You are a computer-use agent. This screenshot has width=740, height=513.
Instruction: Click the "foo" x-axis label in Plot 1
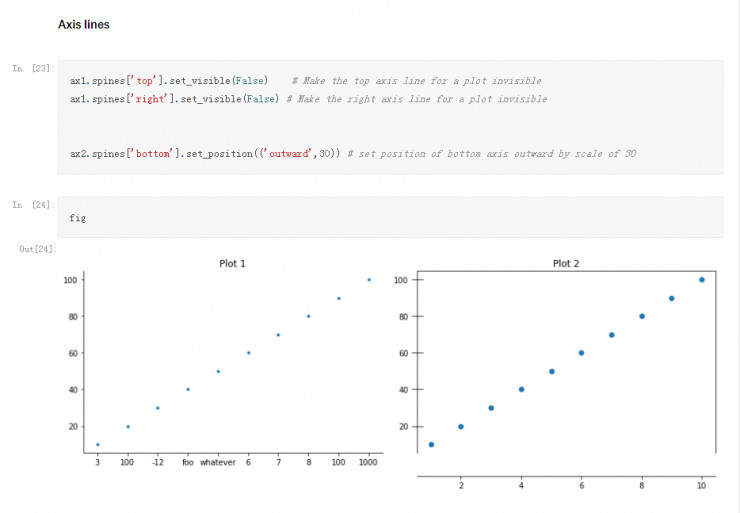[x=187, y=463]
